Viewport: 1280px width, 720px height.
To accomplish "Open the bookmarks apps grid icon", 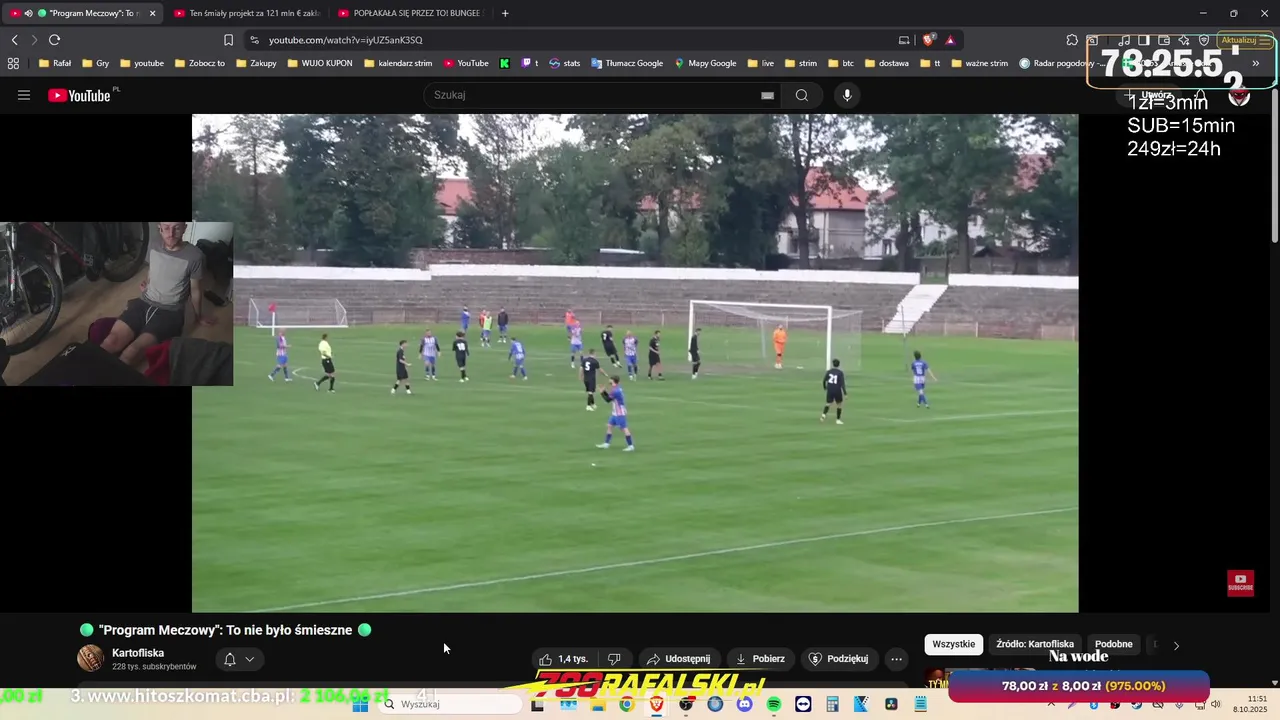I will coord(13,63).
